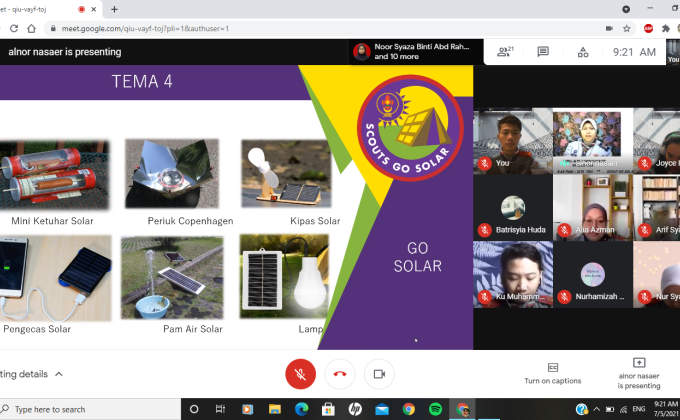This screenshot has height=420, width=680.
Task: Reload the page in browser
Action: pyautogui.click(x=14, y=29)
